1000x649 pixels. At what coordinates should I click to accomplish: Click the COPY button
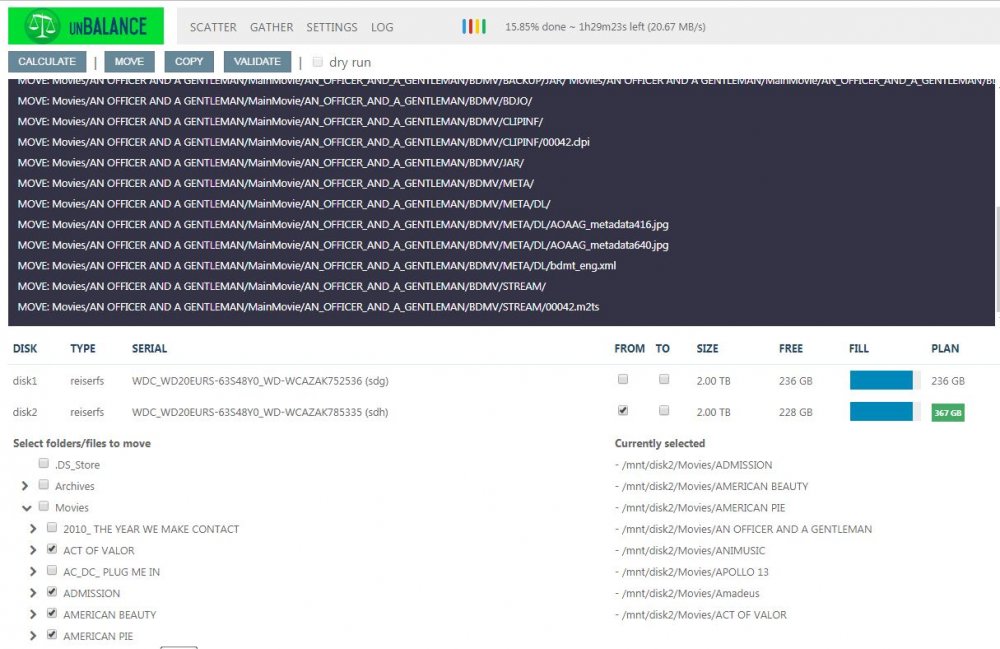point(189,61)
